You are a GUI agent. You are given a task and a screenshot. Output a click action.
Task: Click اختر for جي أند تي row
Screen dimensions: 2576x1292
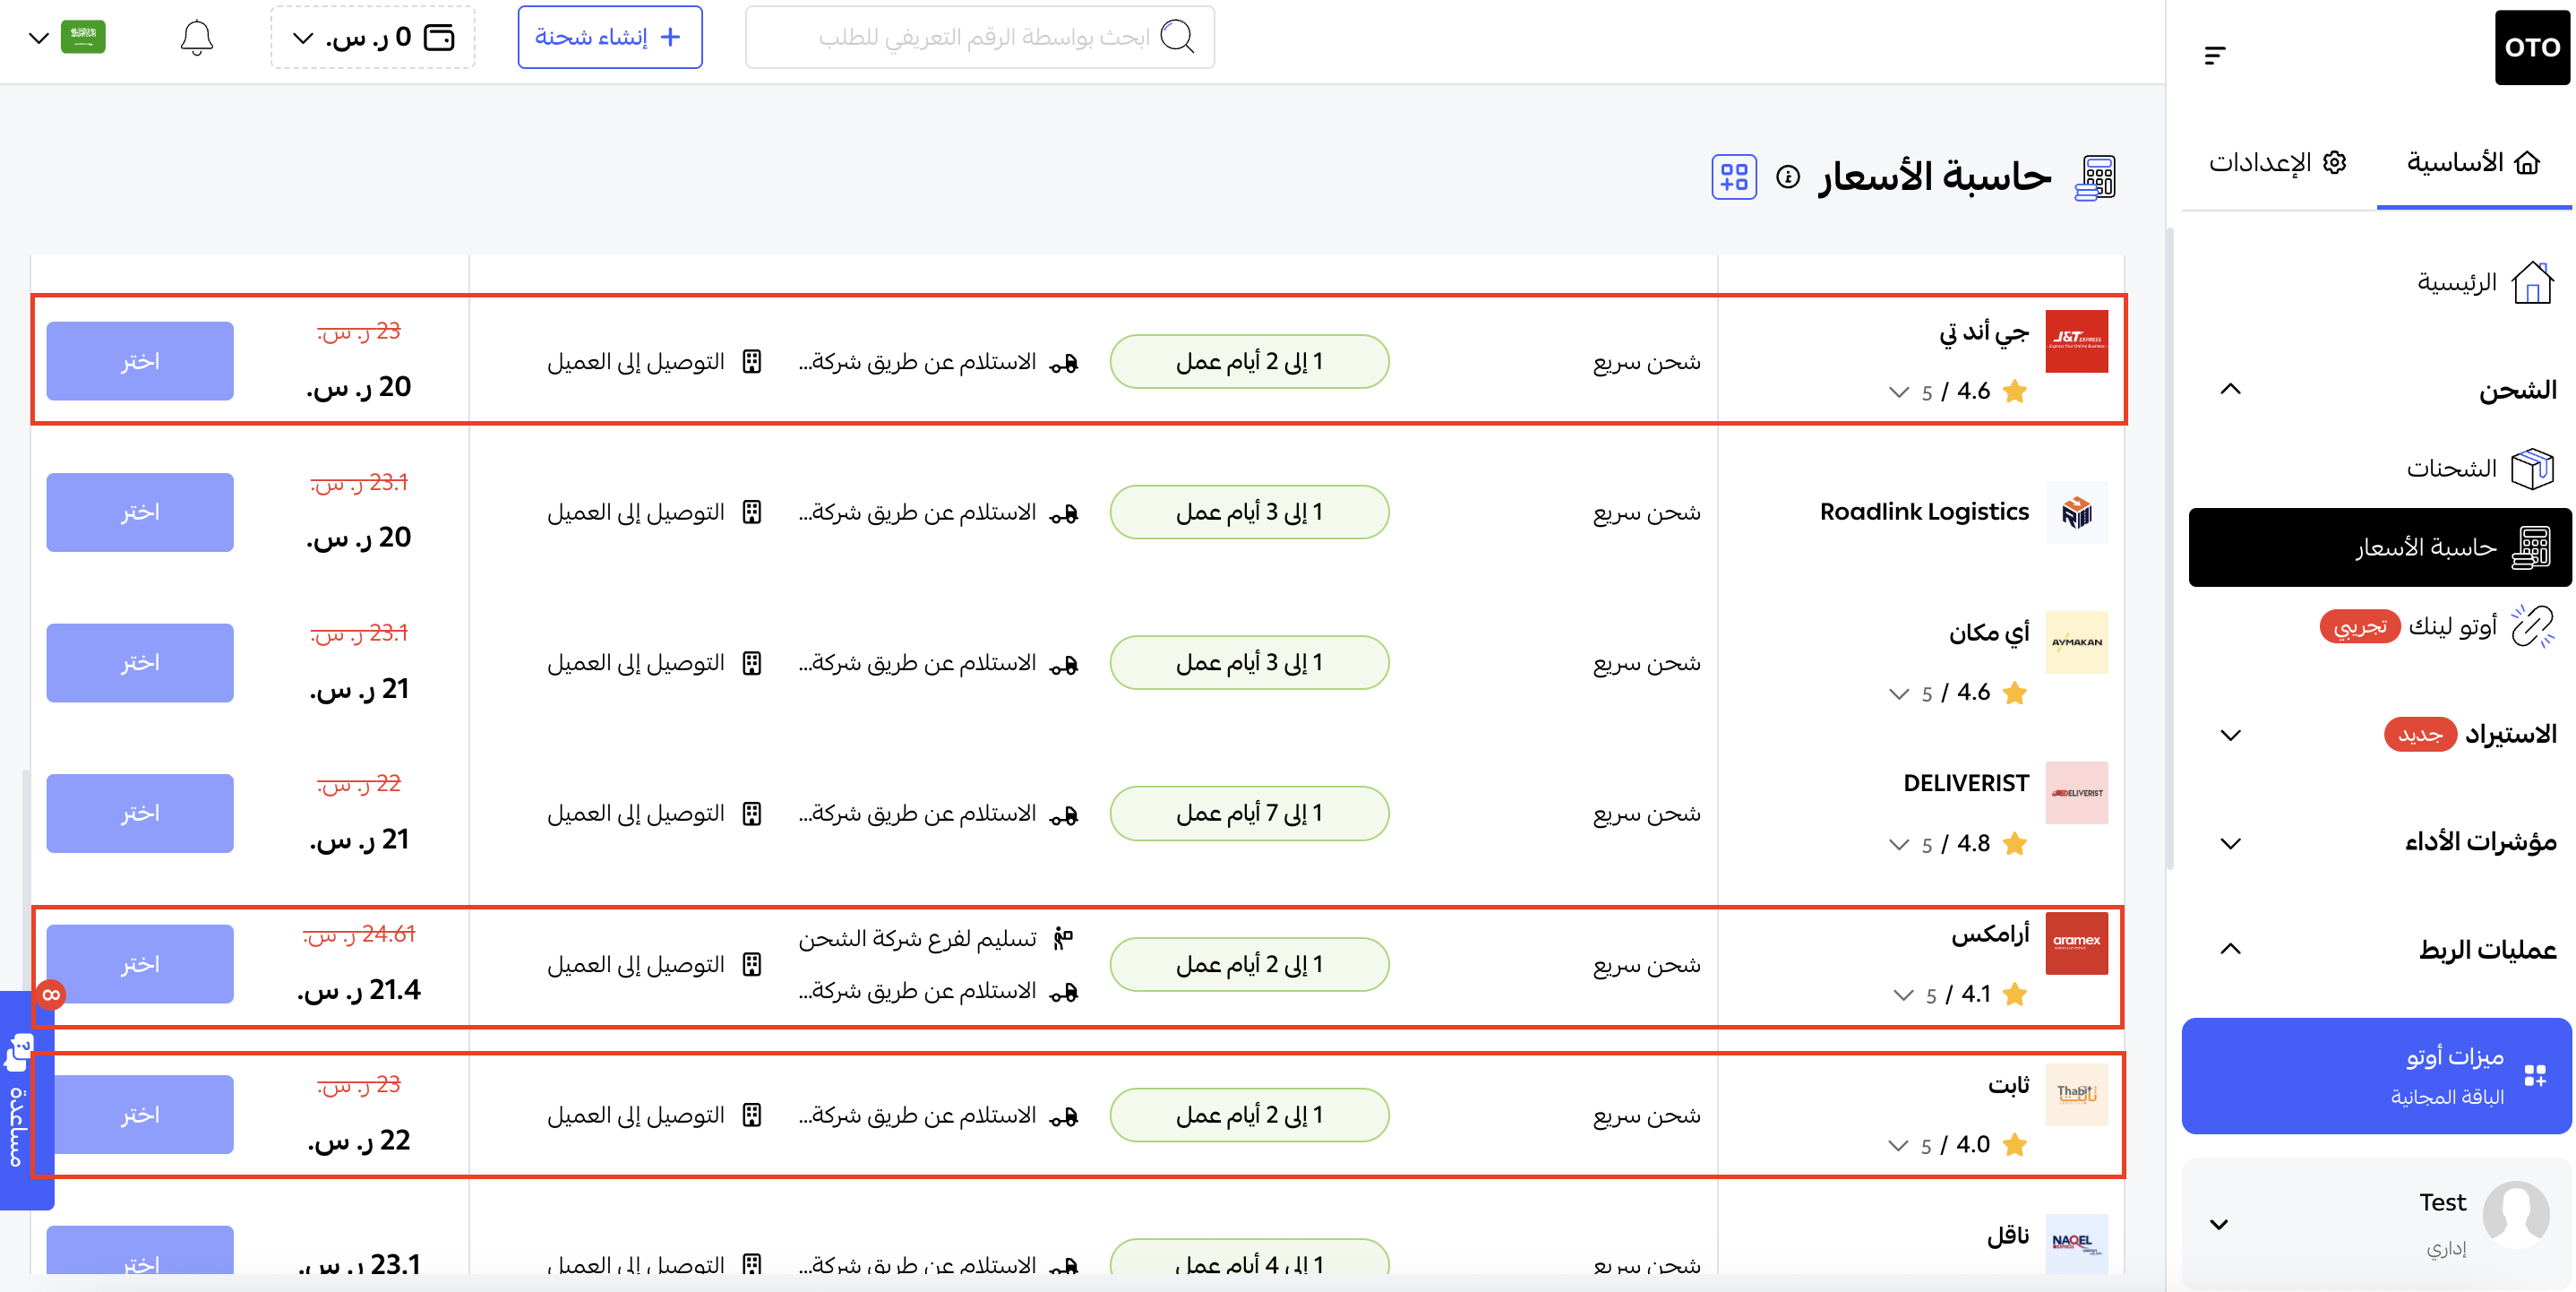pos(140,361)
